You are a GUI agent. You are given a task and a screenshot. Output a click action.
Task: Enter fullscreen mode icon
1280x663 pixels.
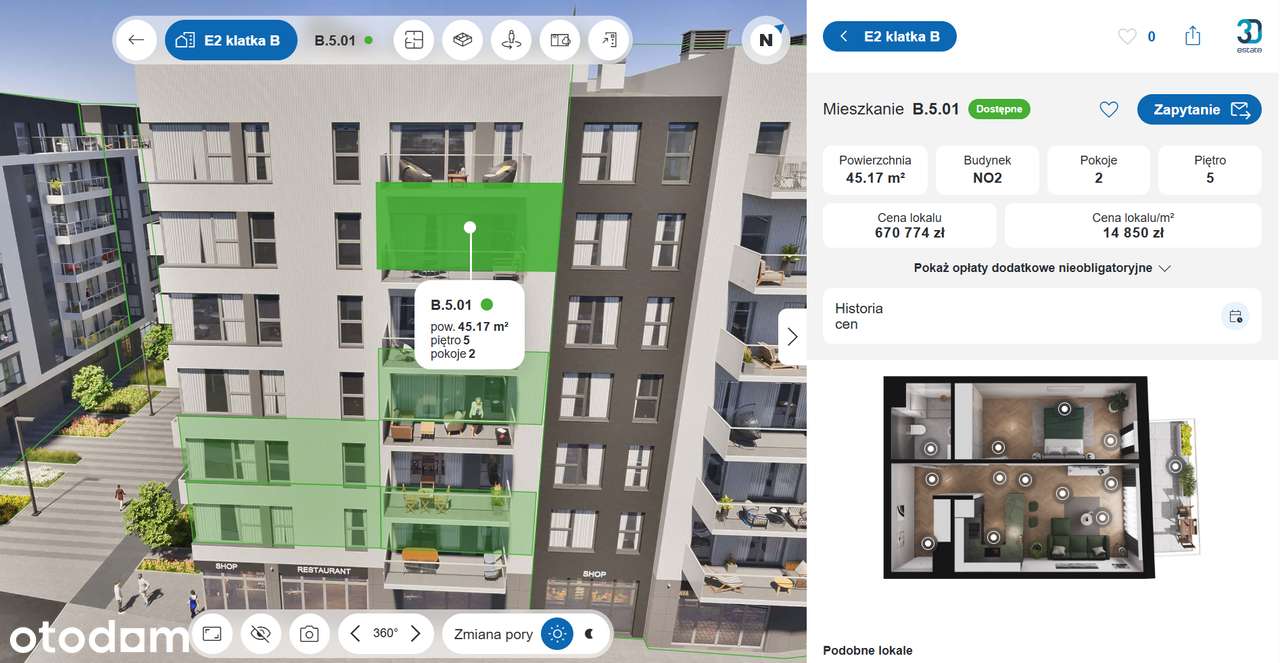tap(212, 633)
